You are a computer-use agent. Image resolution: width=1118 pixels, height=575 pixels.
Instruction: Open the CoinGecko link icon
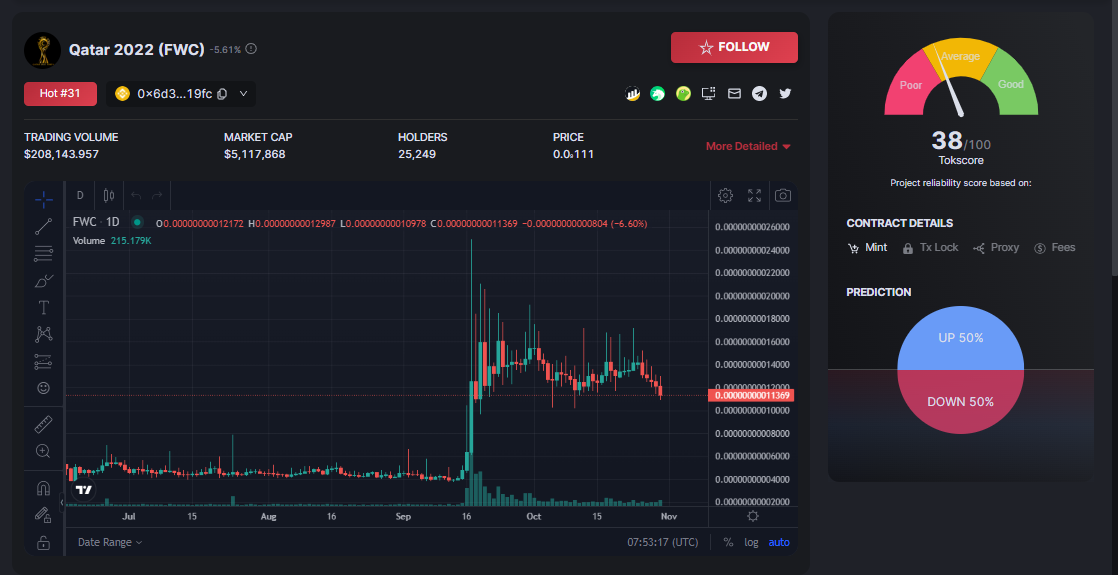(683, 93)
